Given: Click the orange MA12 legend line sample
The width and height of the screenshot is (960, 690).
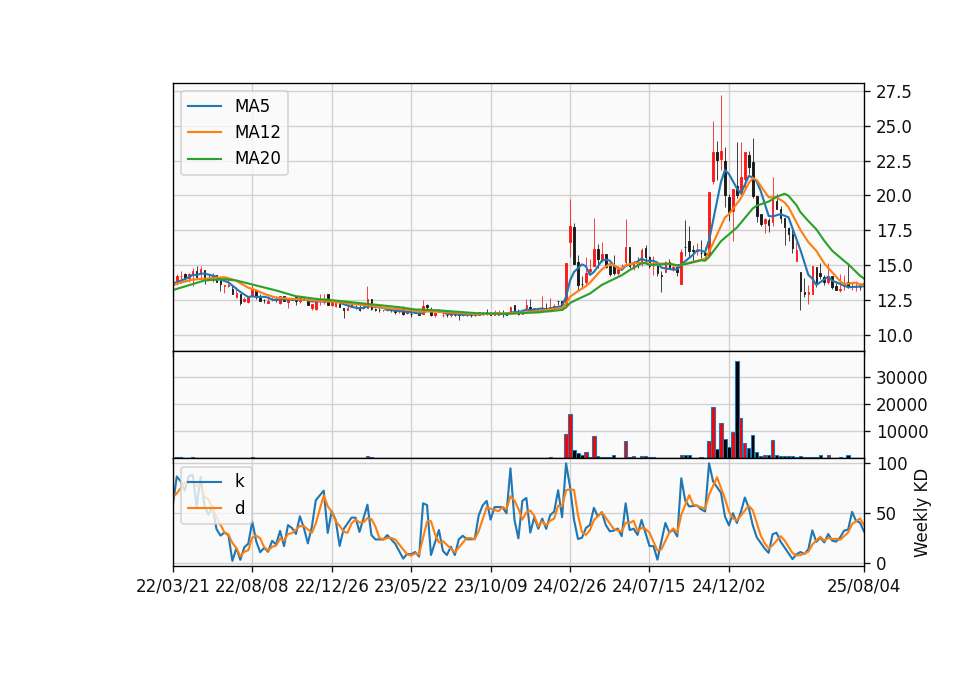Looking at the screenshot, I should 204,132.
